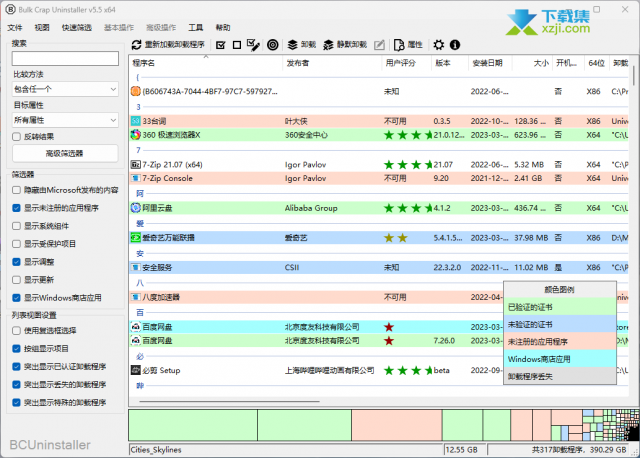Sort by the 用户评分 column header
Image resolution: width=640 pixels, height=458 pixels.
406,63
